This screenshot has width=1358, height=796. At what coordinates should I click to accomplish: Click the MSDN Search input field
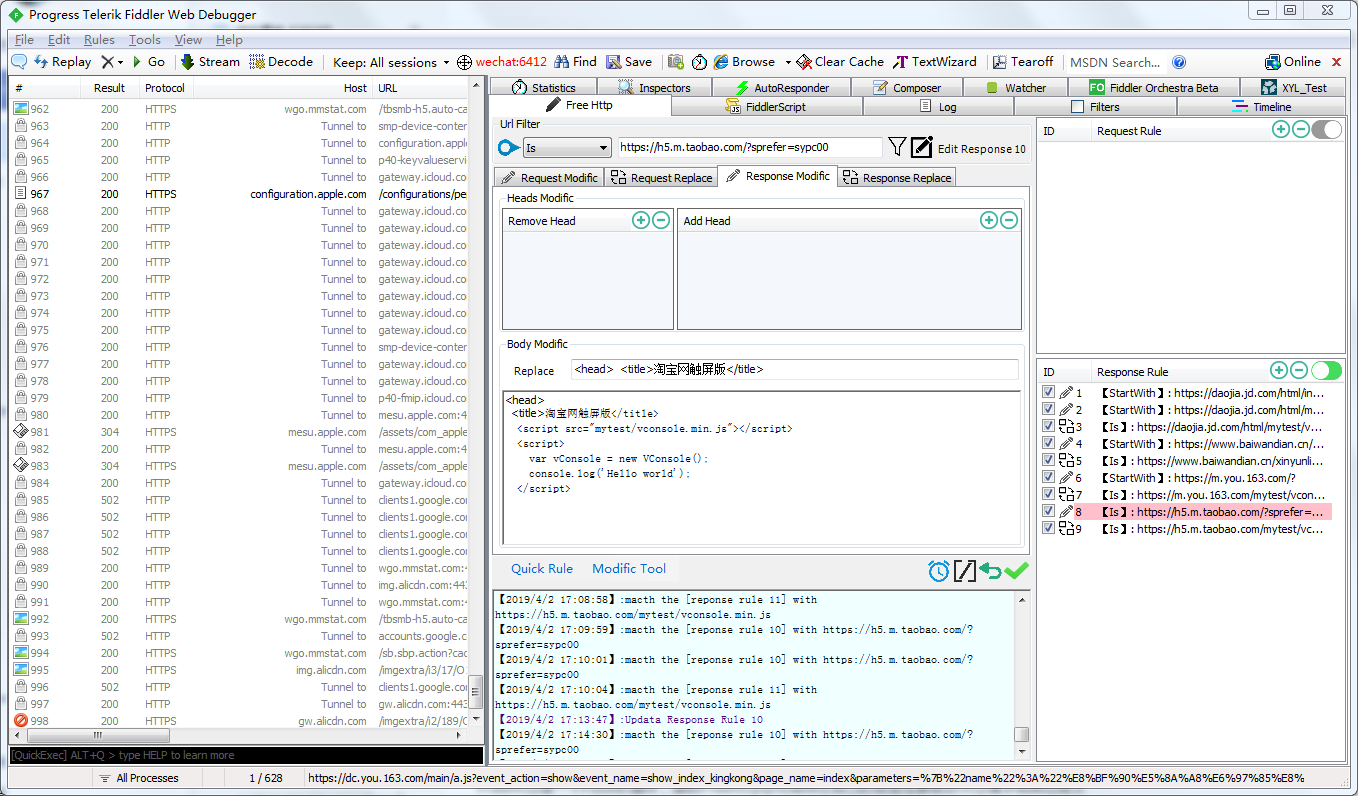1115,62
